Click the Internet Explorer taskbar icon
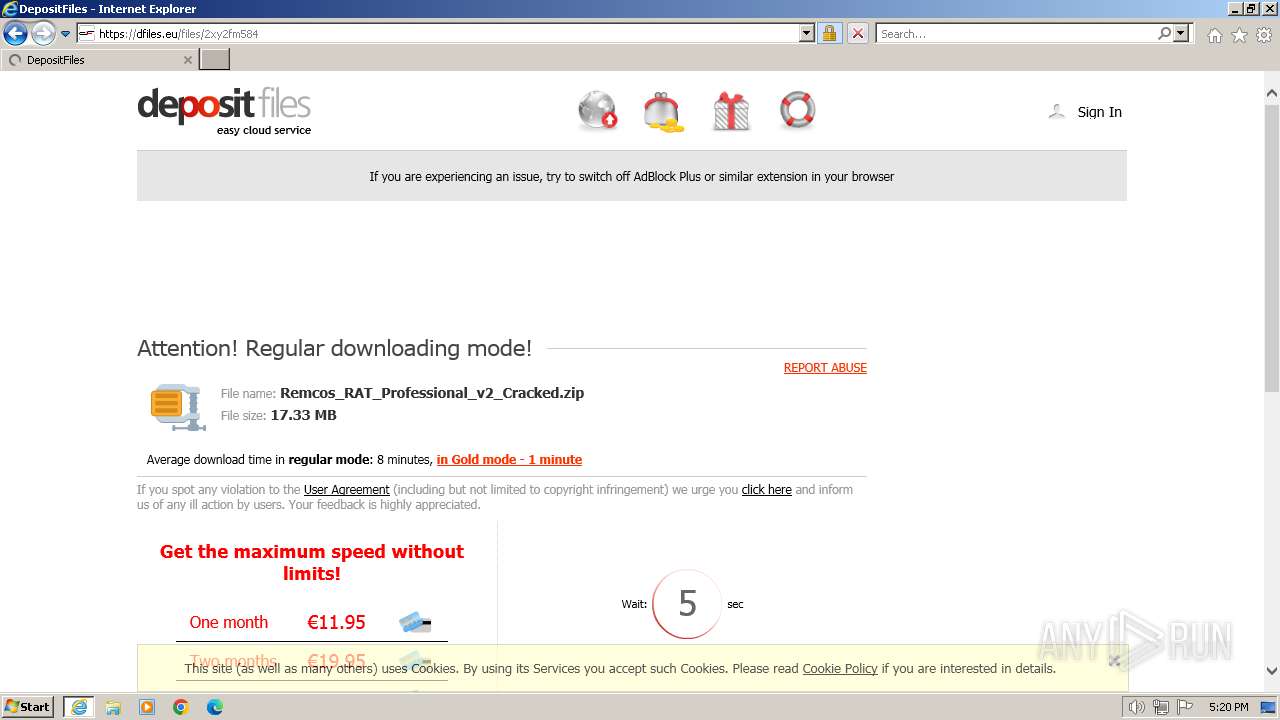The image size is (1280, 720). coord(79,707)
